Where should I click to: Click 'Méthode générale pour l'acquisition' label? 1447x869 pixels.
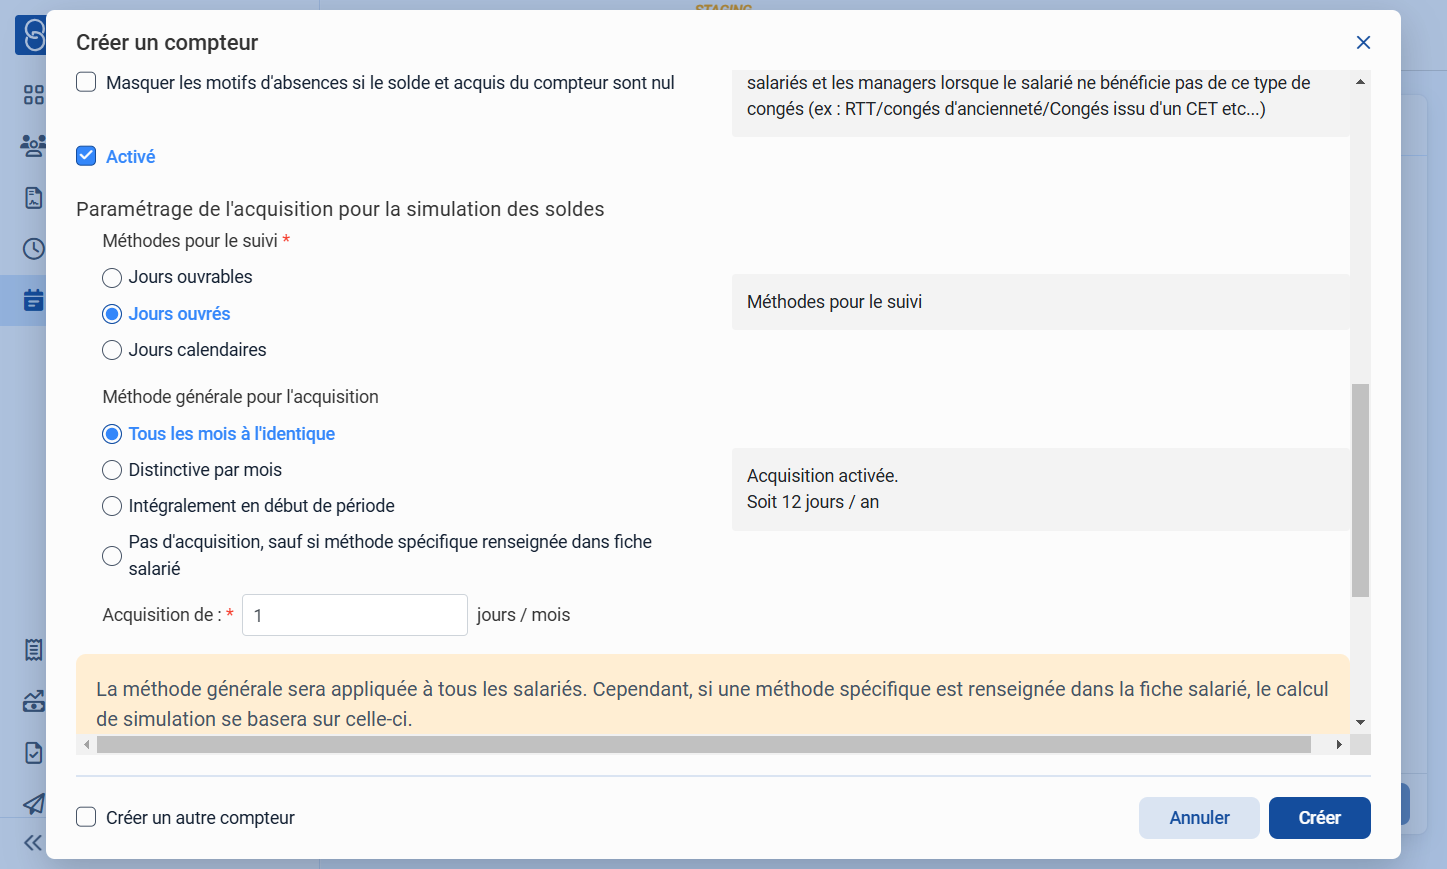[240, 397]
